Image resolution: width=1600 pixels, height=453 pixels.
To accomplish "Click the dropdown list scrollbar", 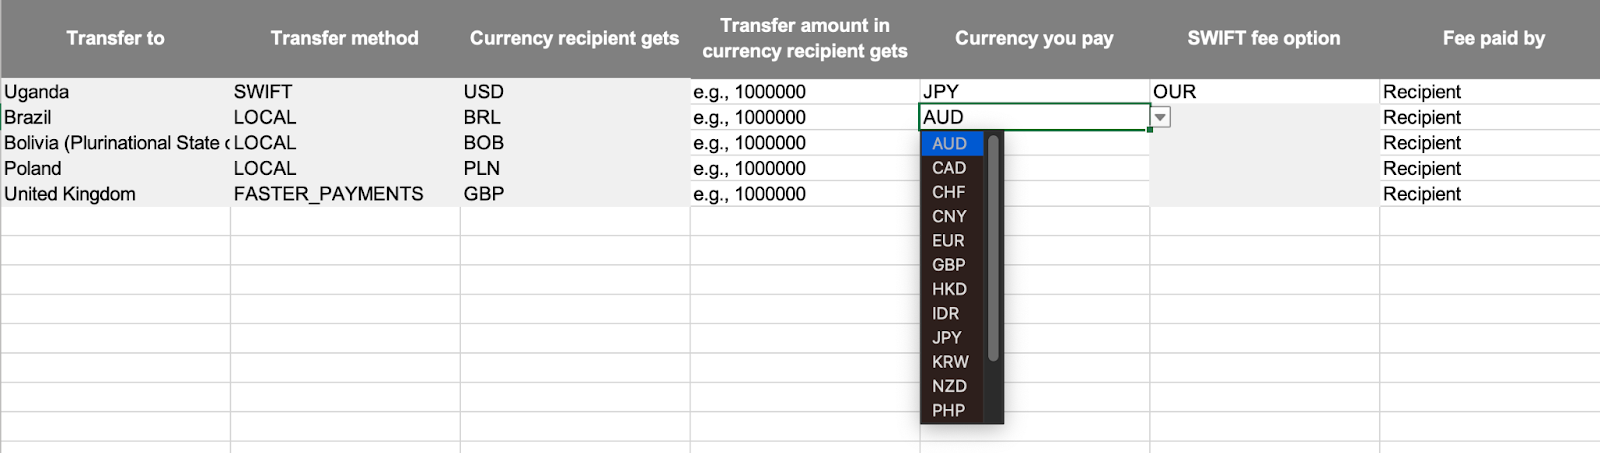I will point(993,248).
